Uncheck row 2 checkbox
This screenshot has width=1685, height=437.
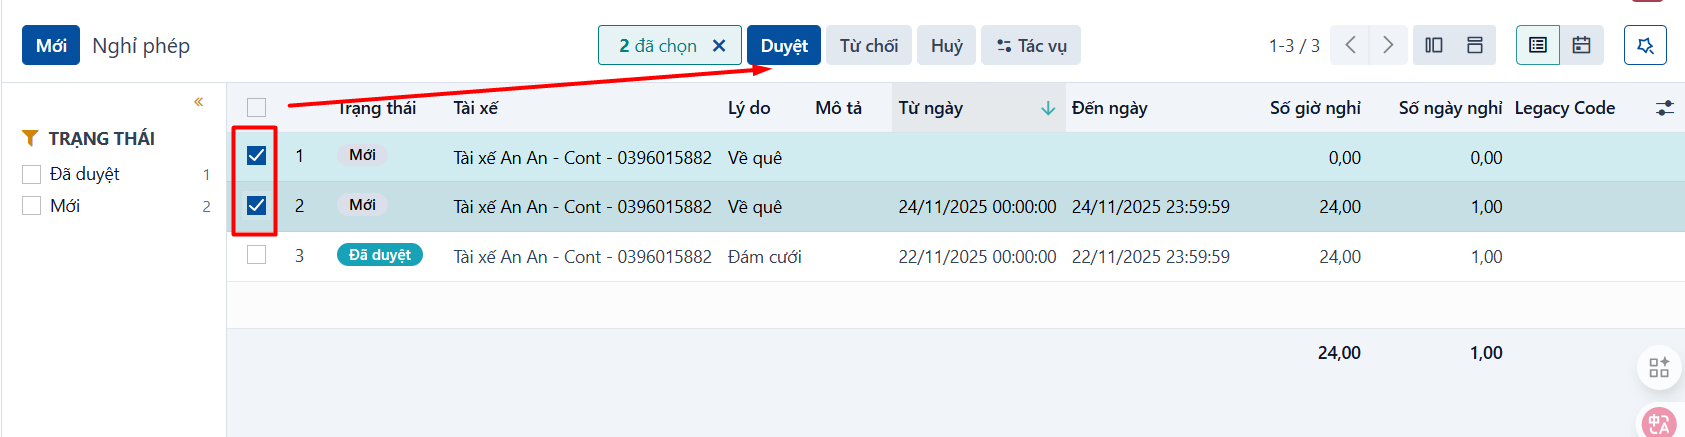pyautogui.click(x=257, y=205)
